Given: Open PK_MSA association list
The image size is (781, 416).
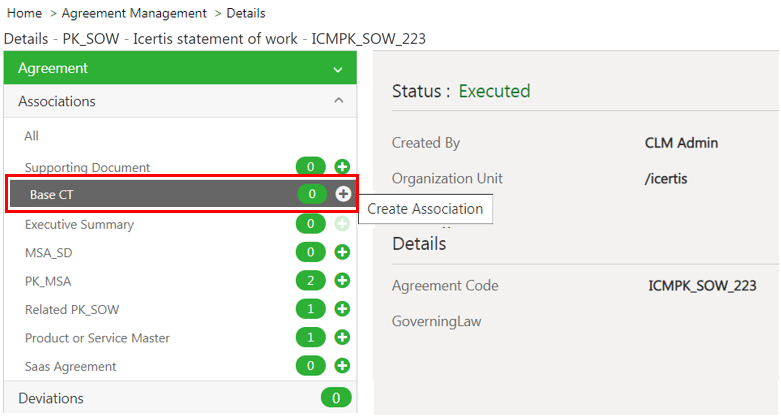Looking at the screenshot, I should point(48,281).
